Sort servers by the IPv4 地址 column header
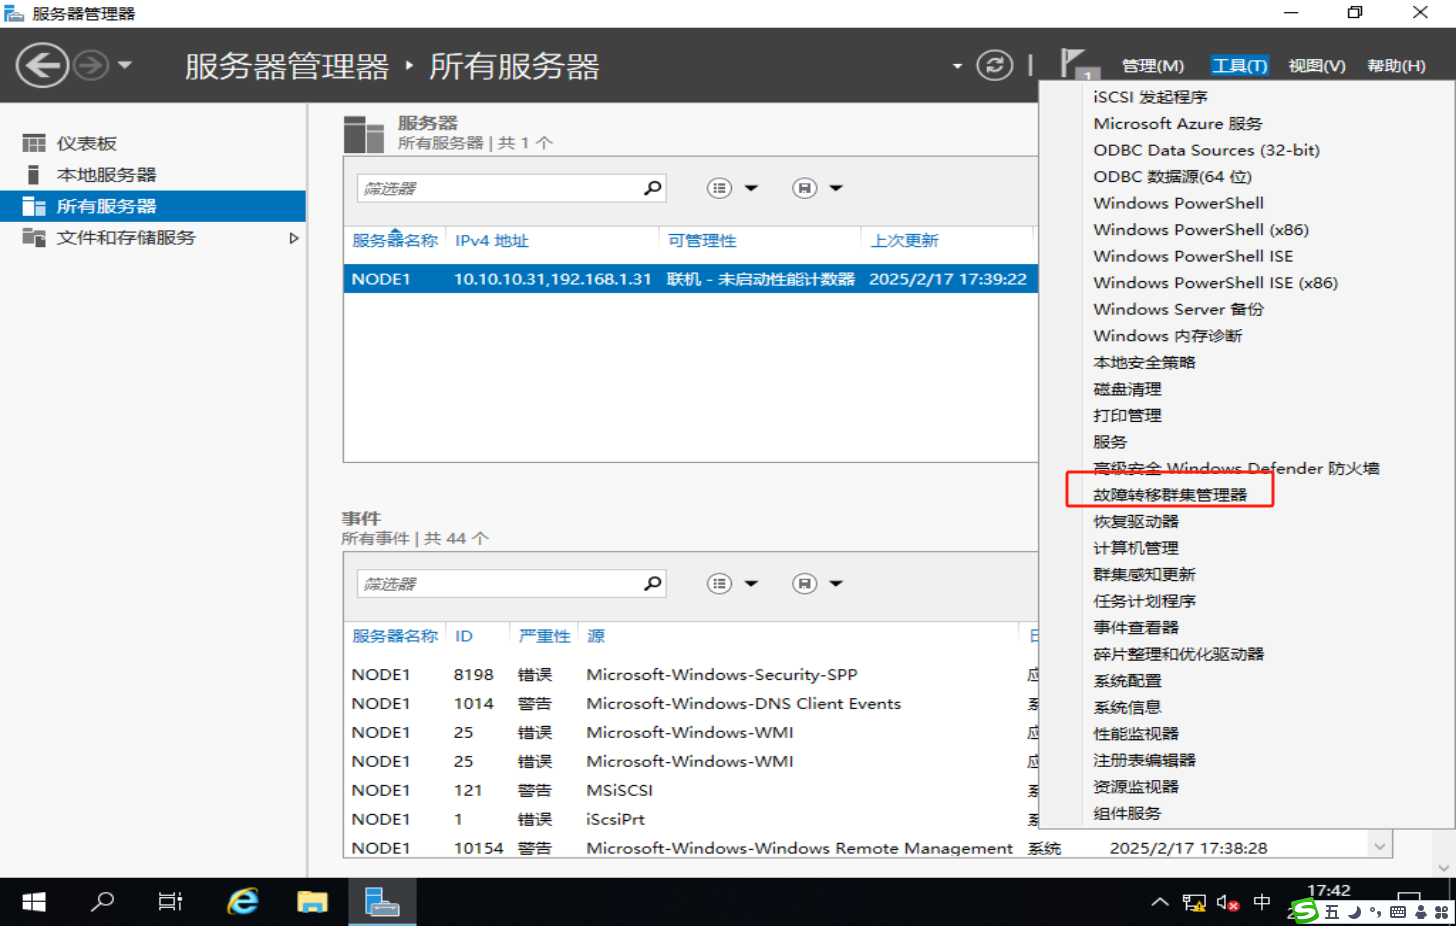The width and height of the screenshot is (1456, 926). coord(492,241)
